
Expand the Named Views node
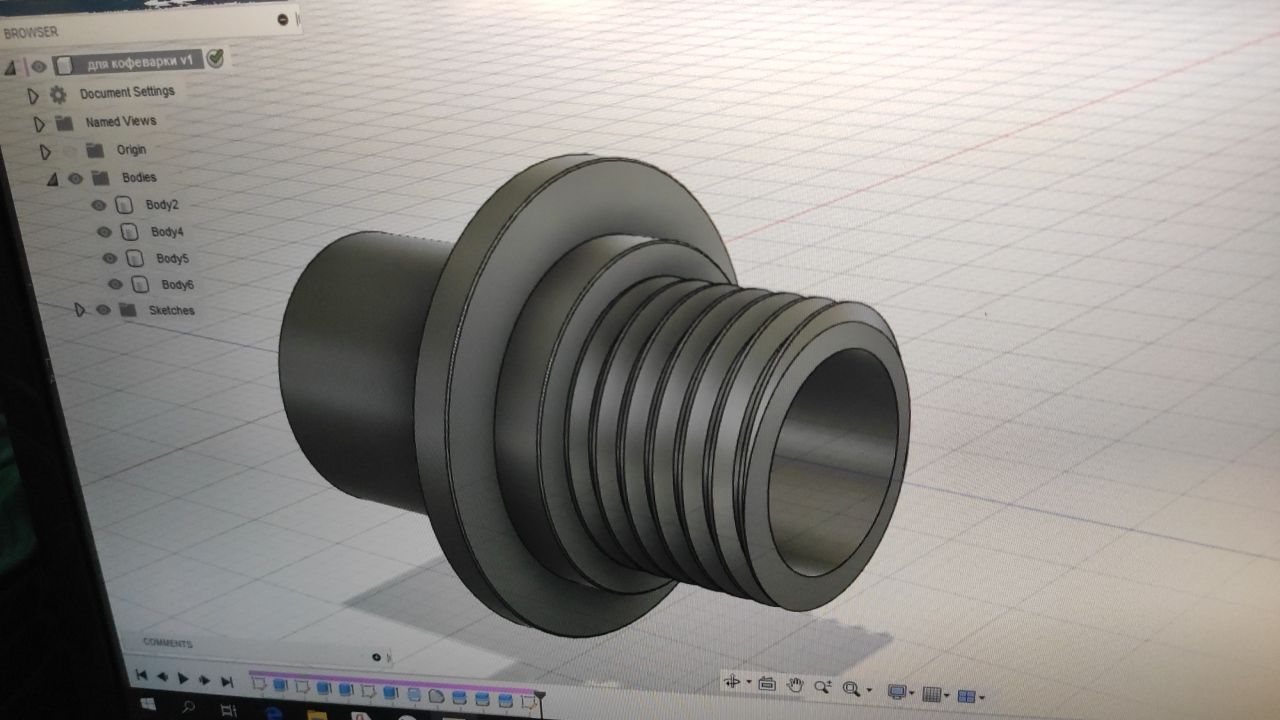(x=39, y=124)
